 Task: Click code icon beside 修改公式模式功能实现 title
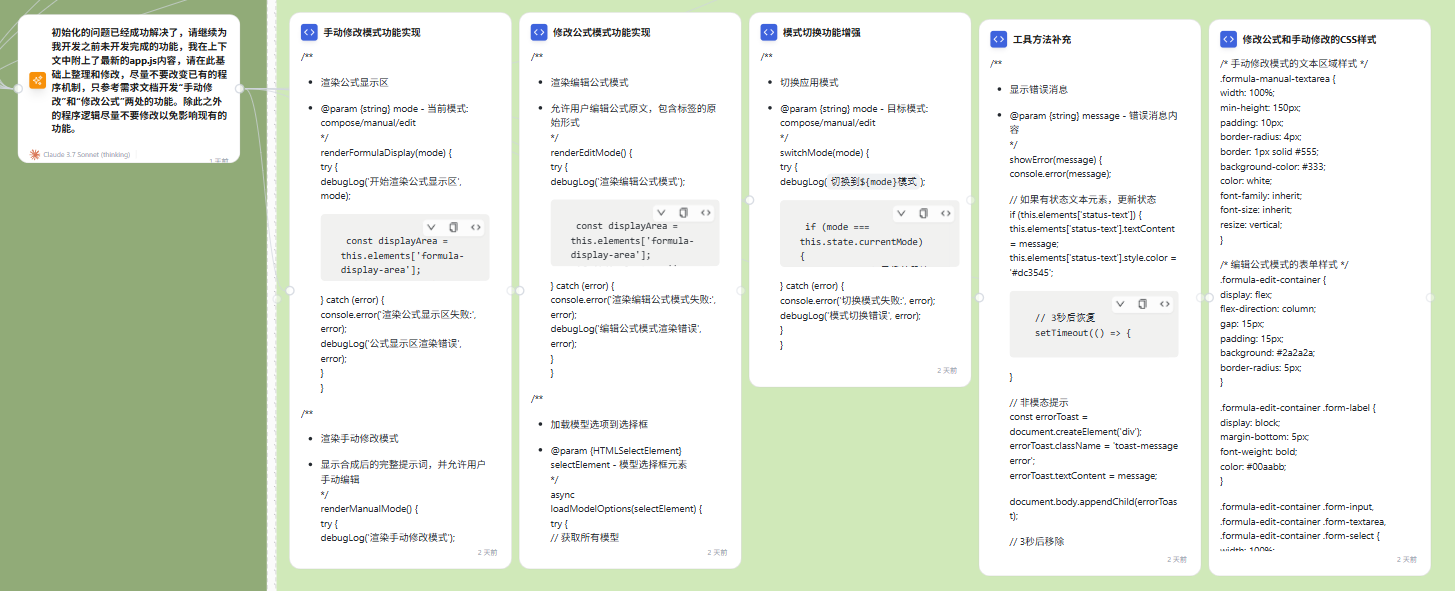tap(538, 32)
